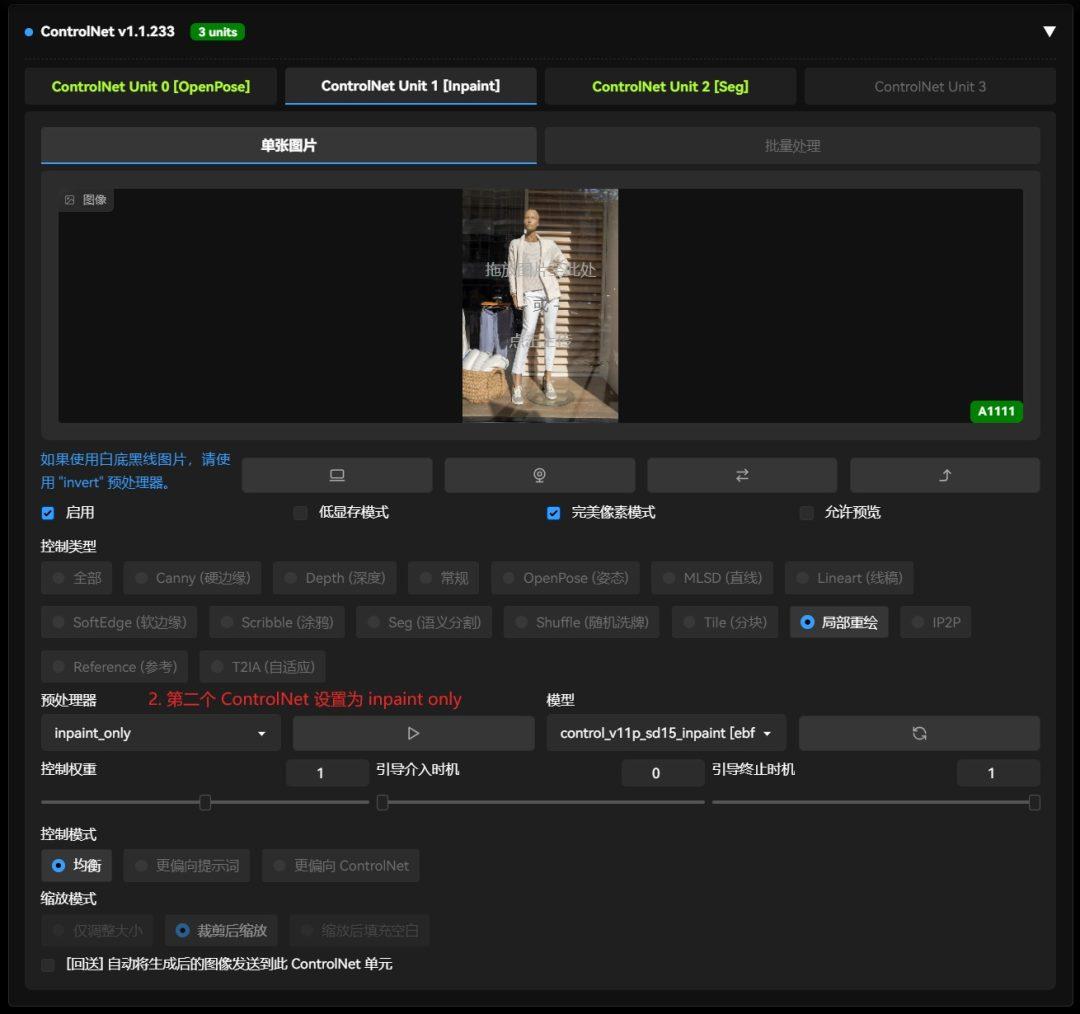Click the image label icon on canvas
Screen dimensions: 1080x1014
point(70,200)
